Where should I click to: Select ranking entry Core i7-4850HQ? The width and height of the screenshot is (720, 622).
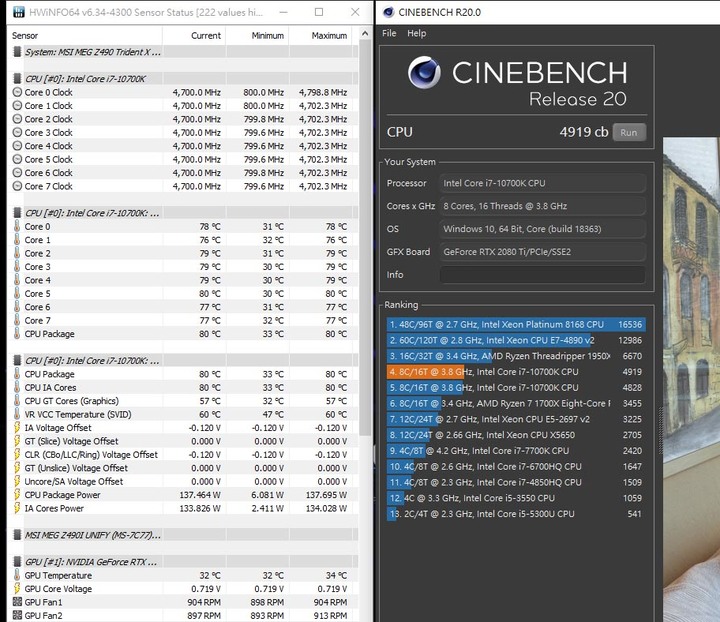click(516, 482)
